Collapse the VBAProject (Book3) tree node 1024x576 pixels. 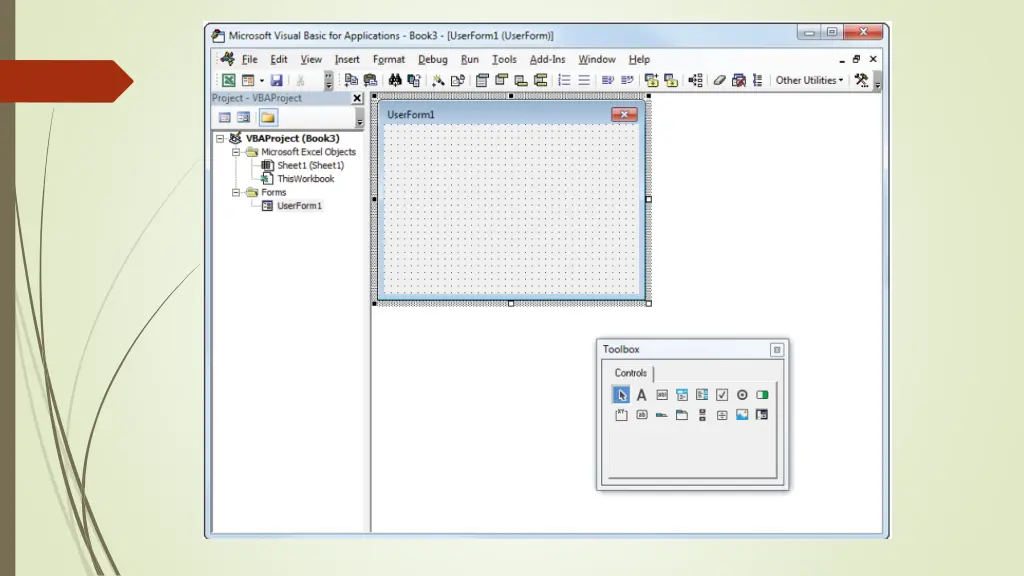(220, 138)
